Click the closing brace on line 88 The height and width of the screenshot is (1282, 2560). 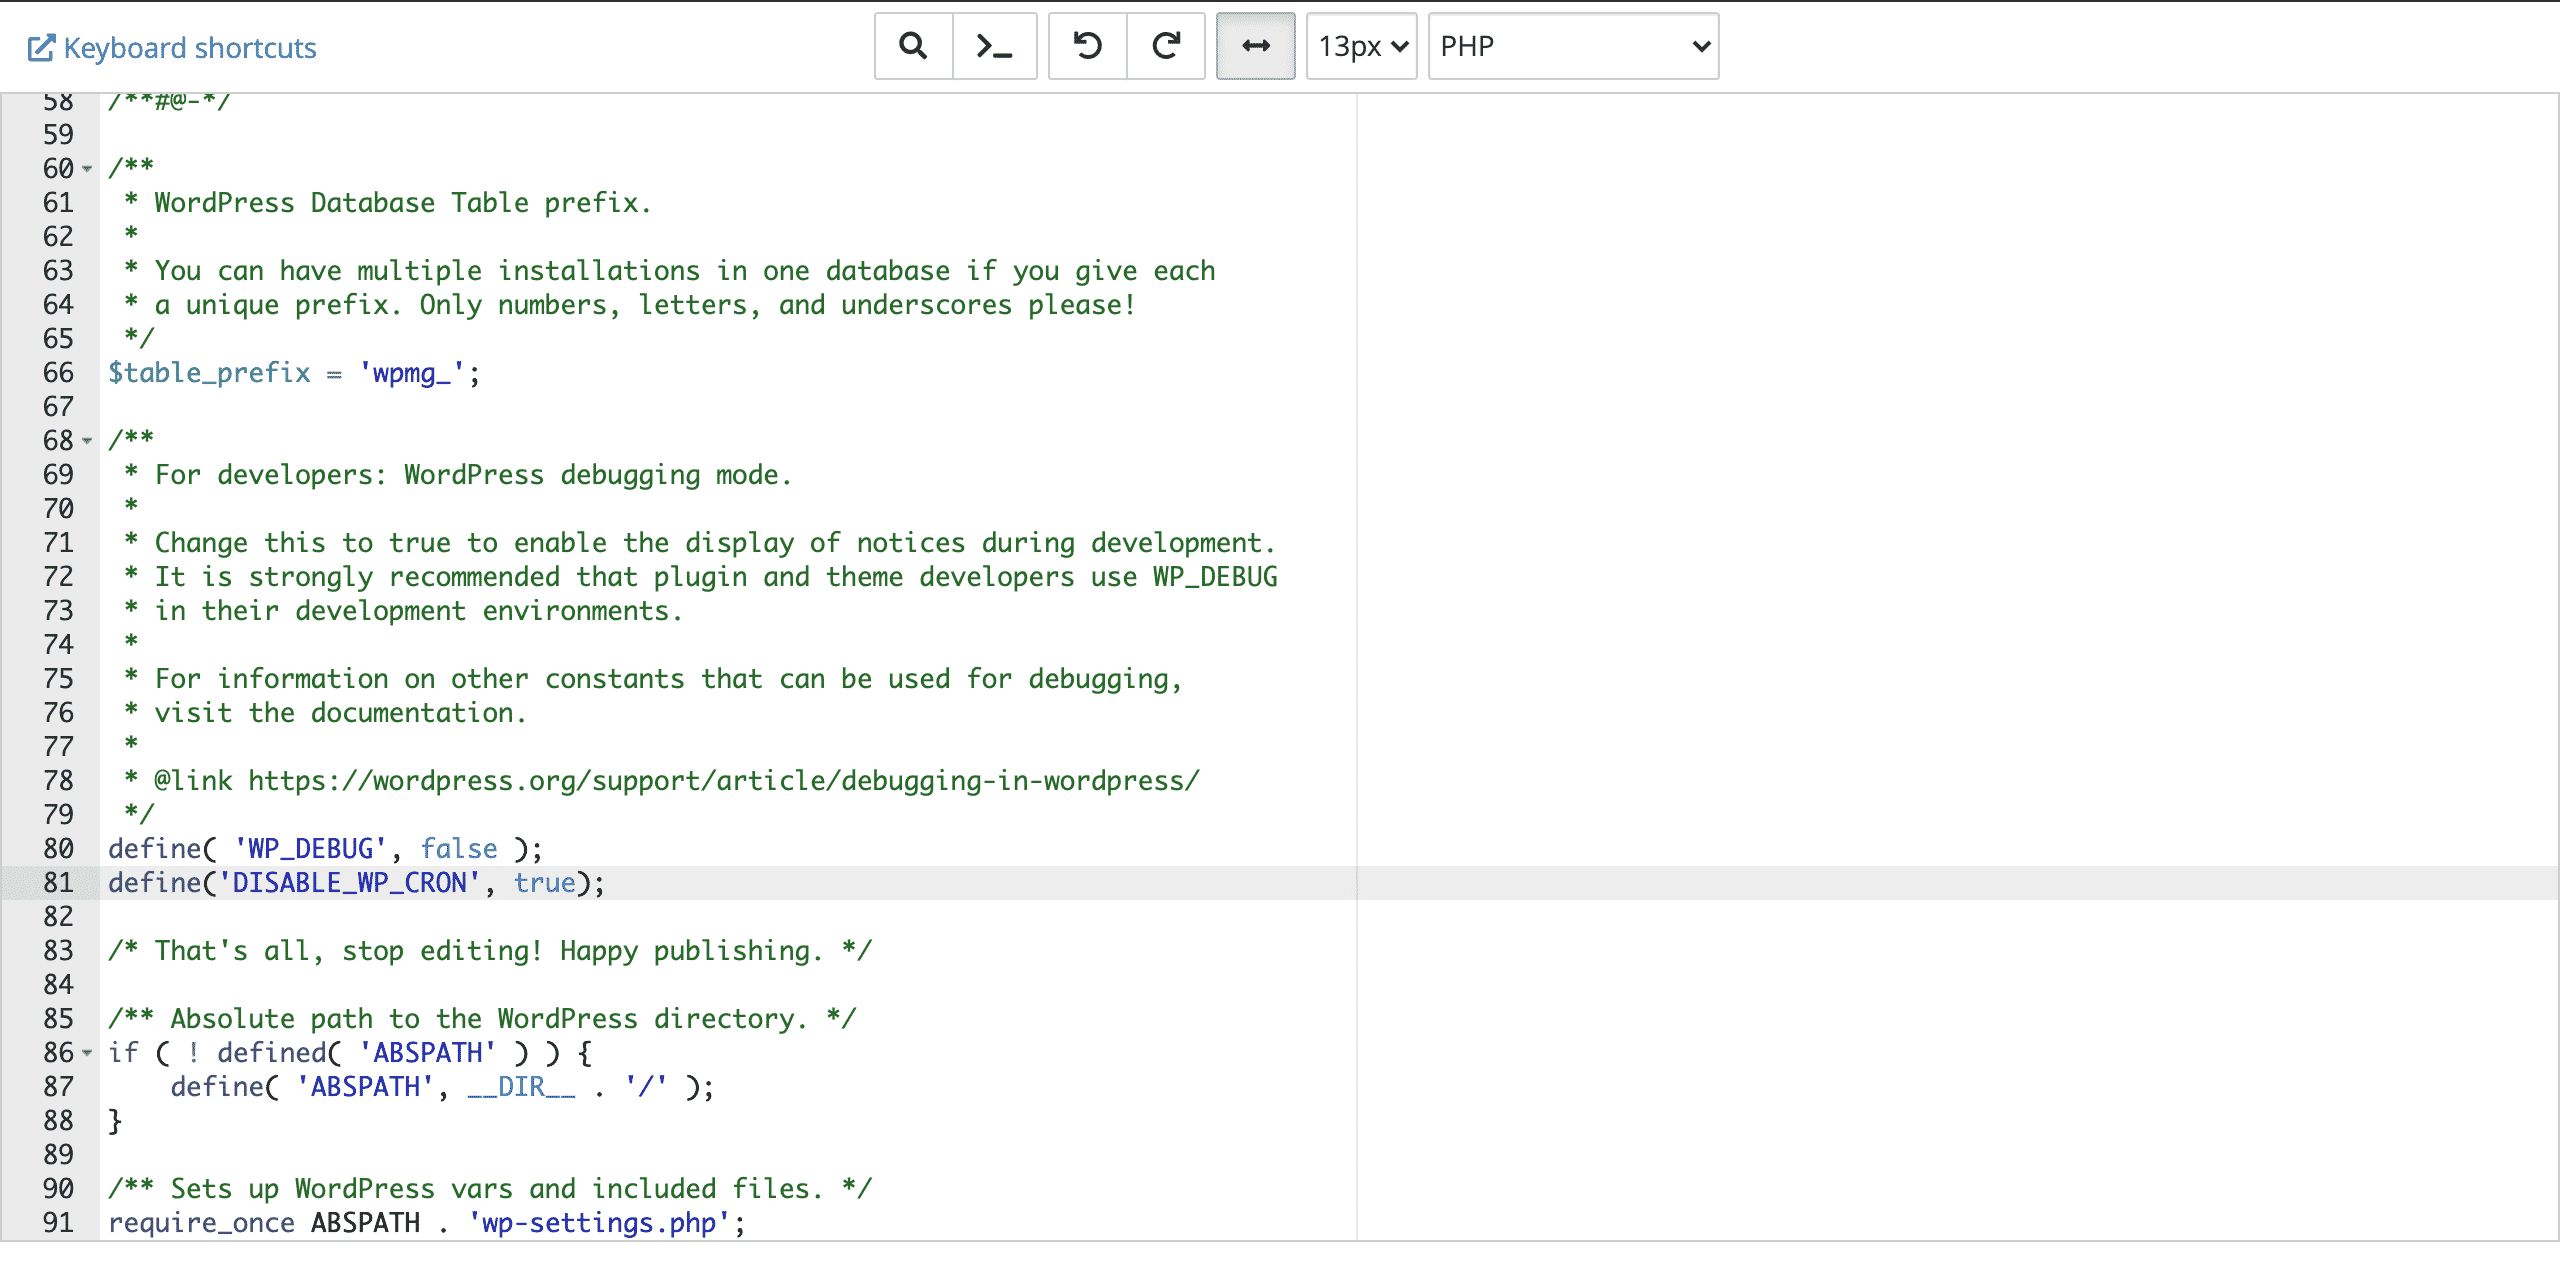tap(115, 1121)
